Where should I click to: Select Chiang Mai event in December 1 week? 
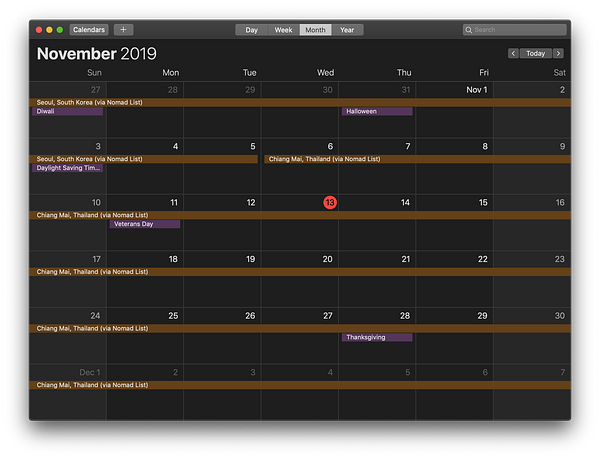[x=300, y=385]
